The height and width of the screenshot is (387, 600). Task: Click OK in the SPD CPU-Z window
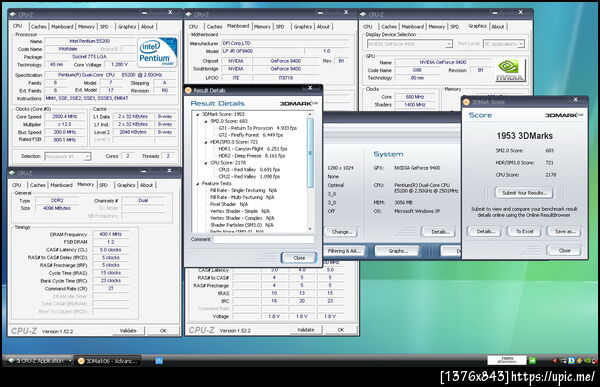pyautogui.click(x=341, y=330)
